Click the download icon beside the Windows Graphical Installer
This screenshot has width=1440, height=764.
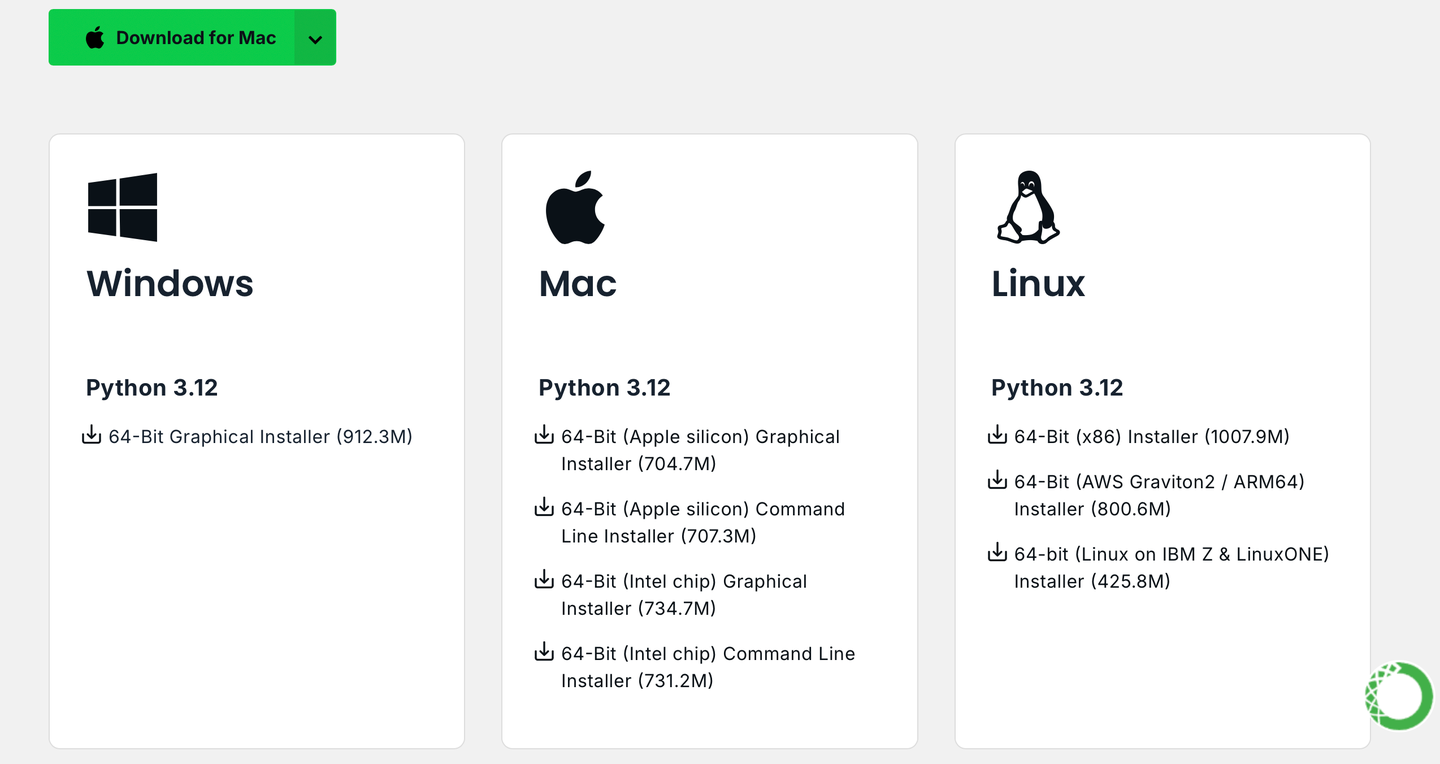91,435
